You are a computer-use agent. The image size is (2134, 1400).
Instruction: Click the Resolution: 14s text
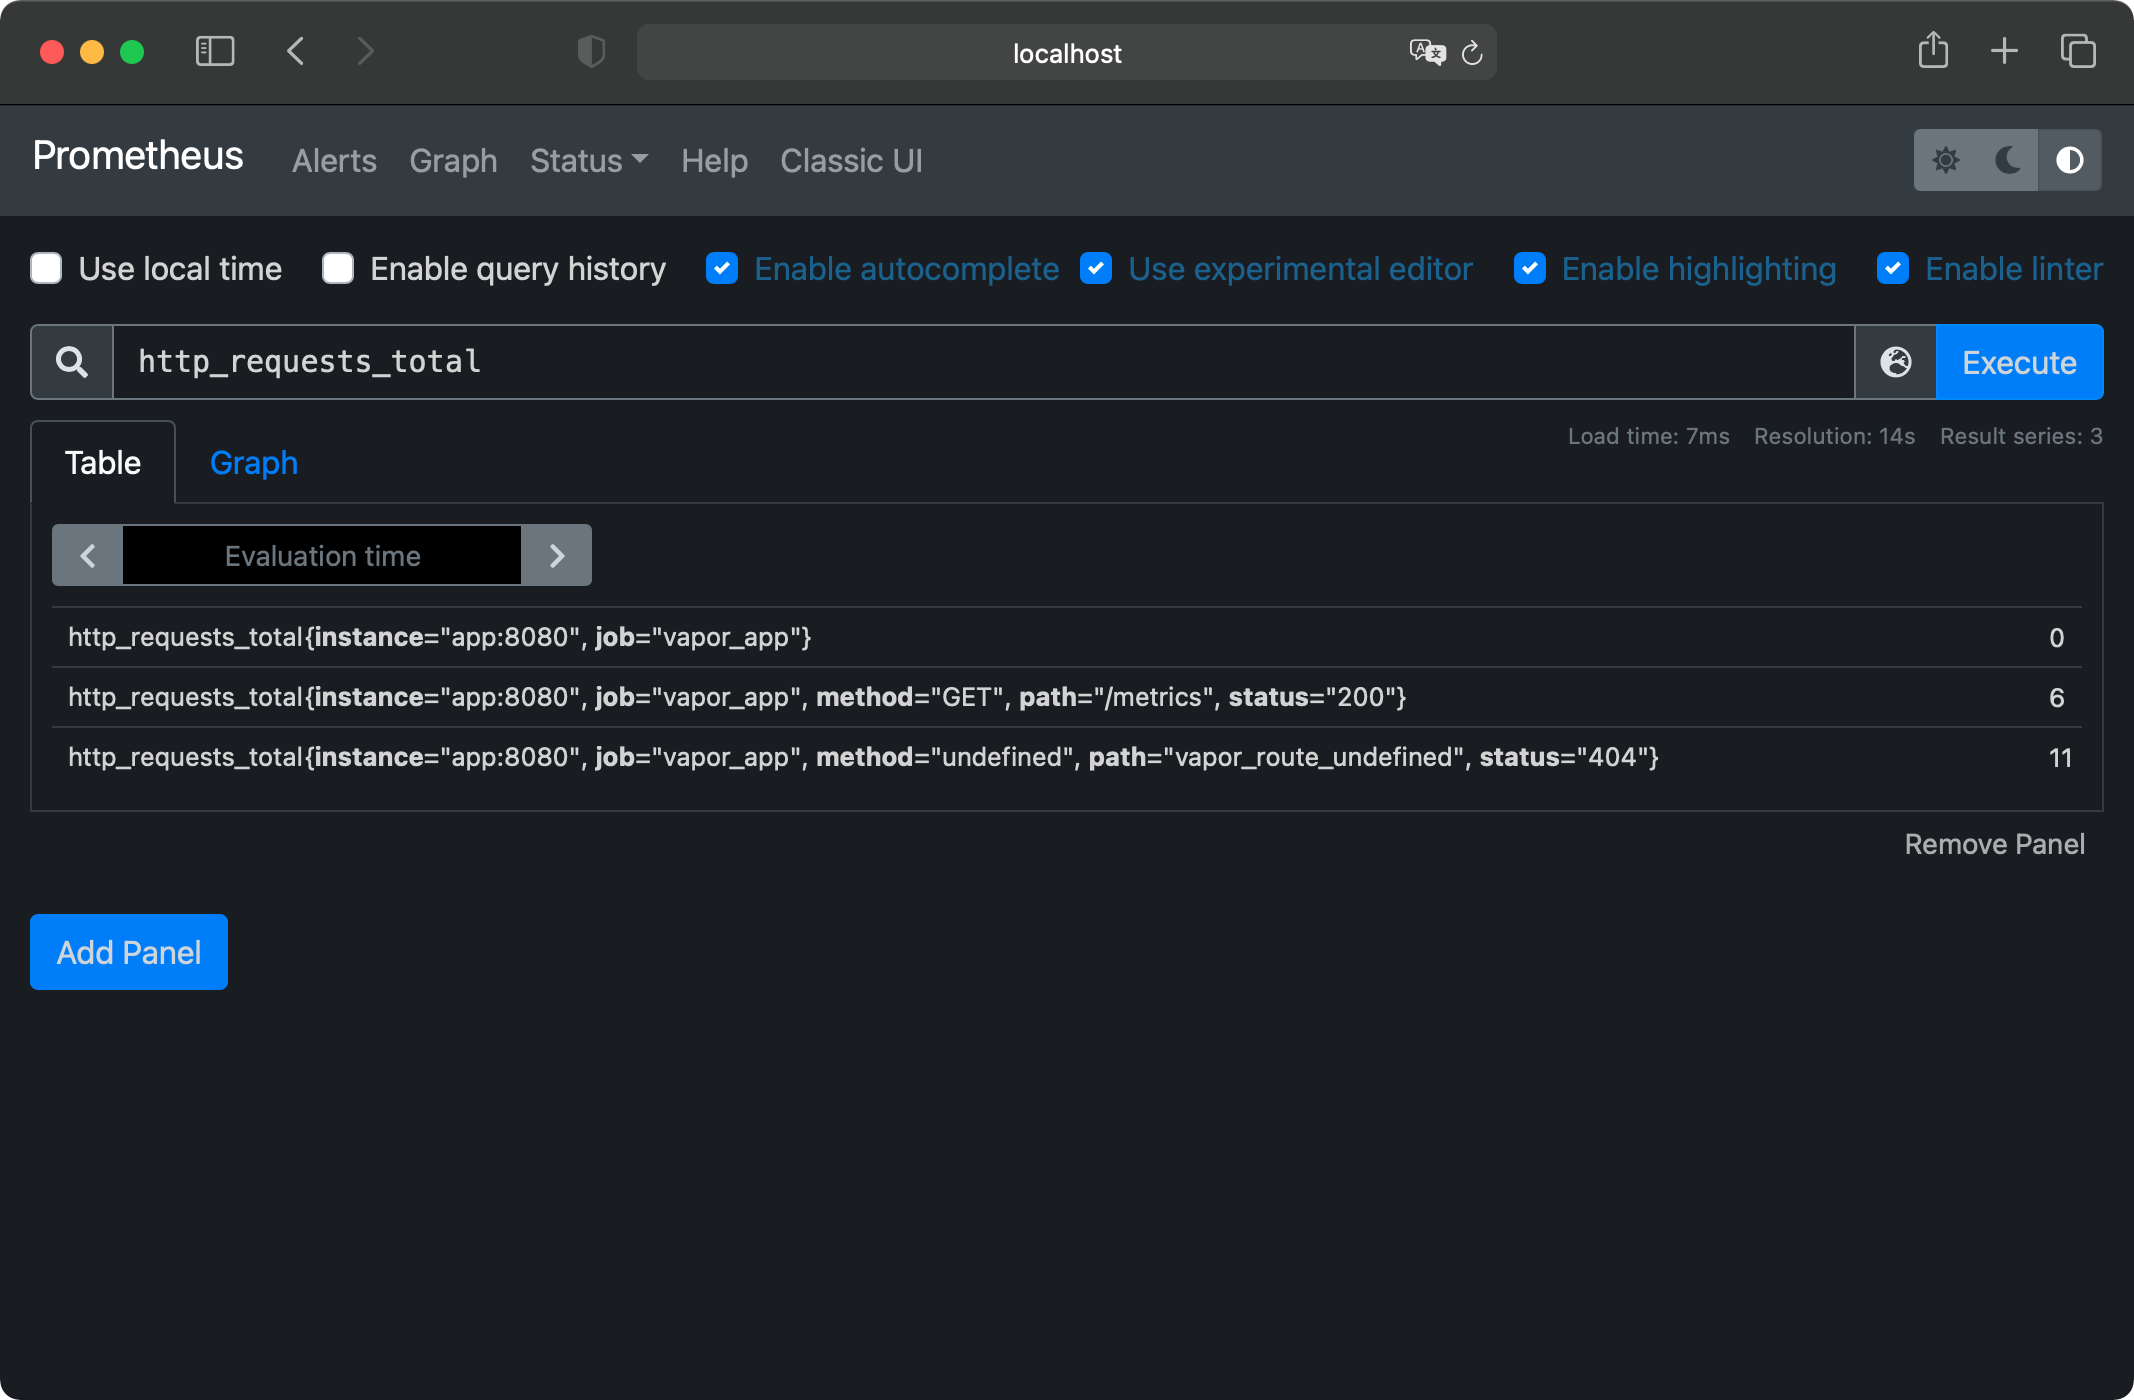pyautogui.click(x=1834, y=436)
